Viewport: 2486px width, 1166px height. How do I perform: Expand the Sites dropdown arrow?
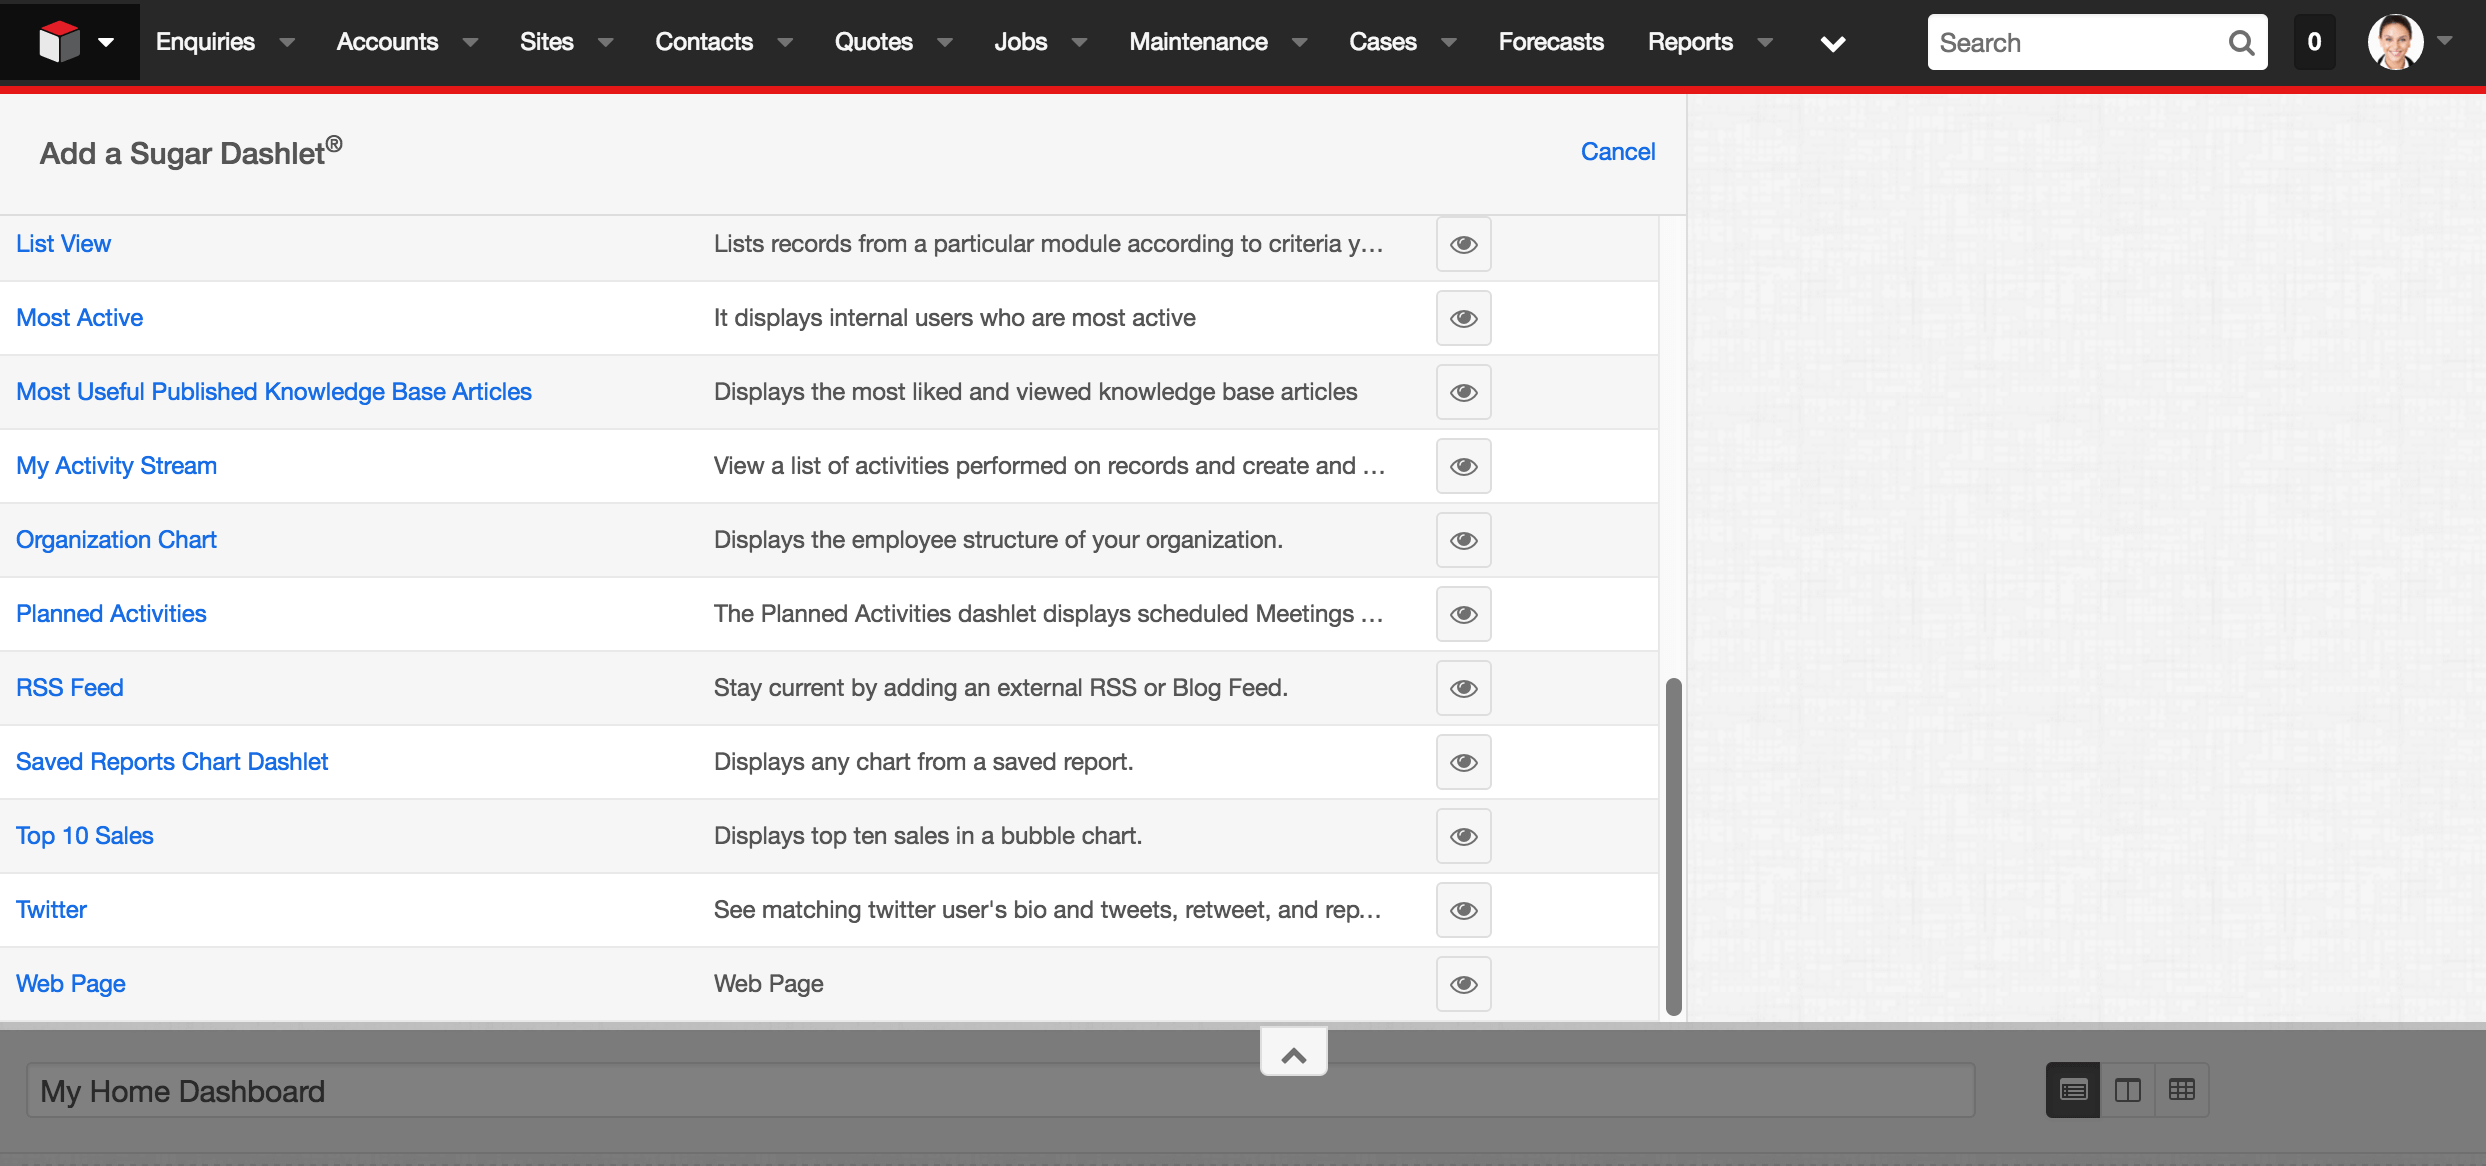tap(605, 42)
